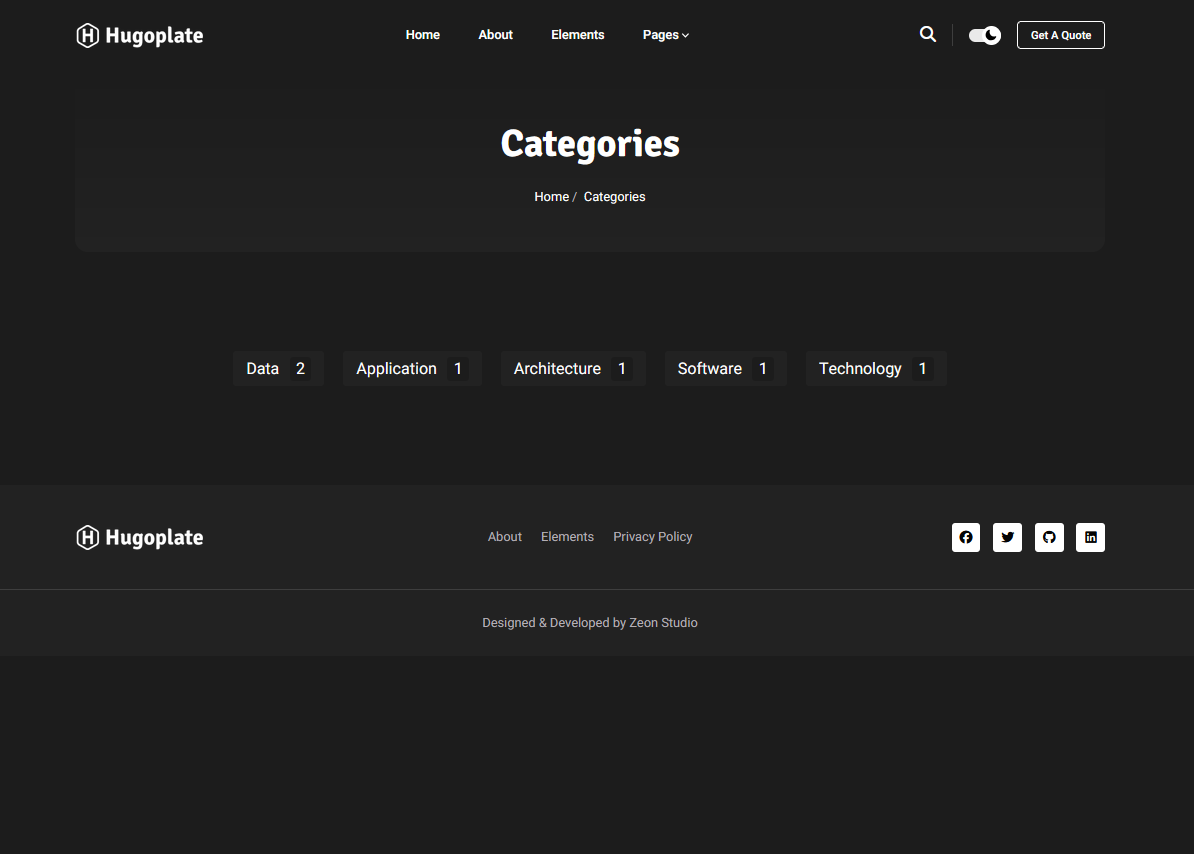The width and height of the screenshot is (1194, 854).
Task: Expand the Pages dropdown menu
Action: pos(665,35)
